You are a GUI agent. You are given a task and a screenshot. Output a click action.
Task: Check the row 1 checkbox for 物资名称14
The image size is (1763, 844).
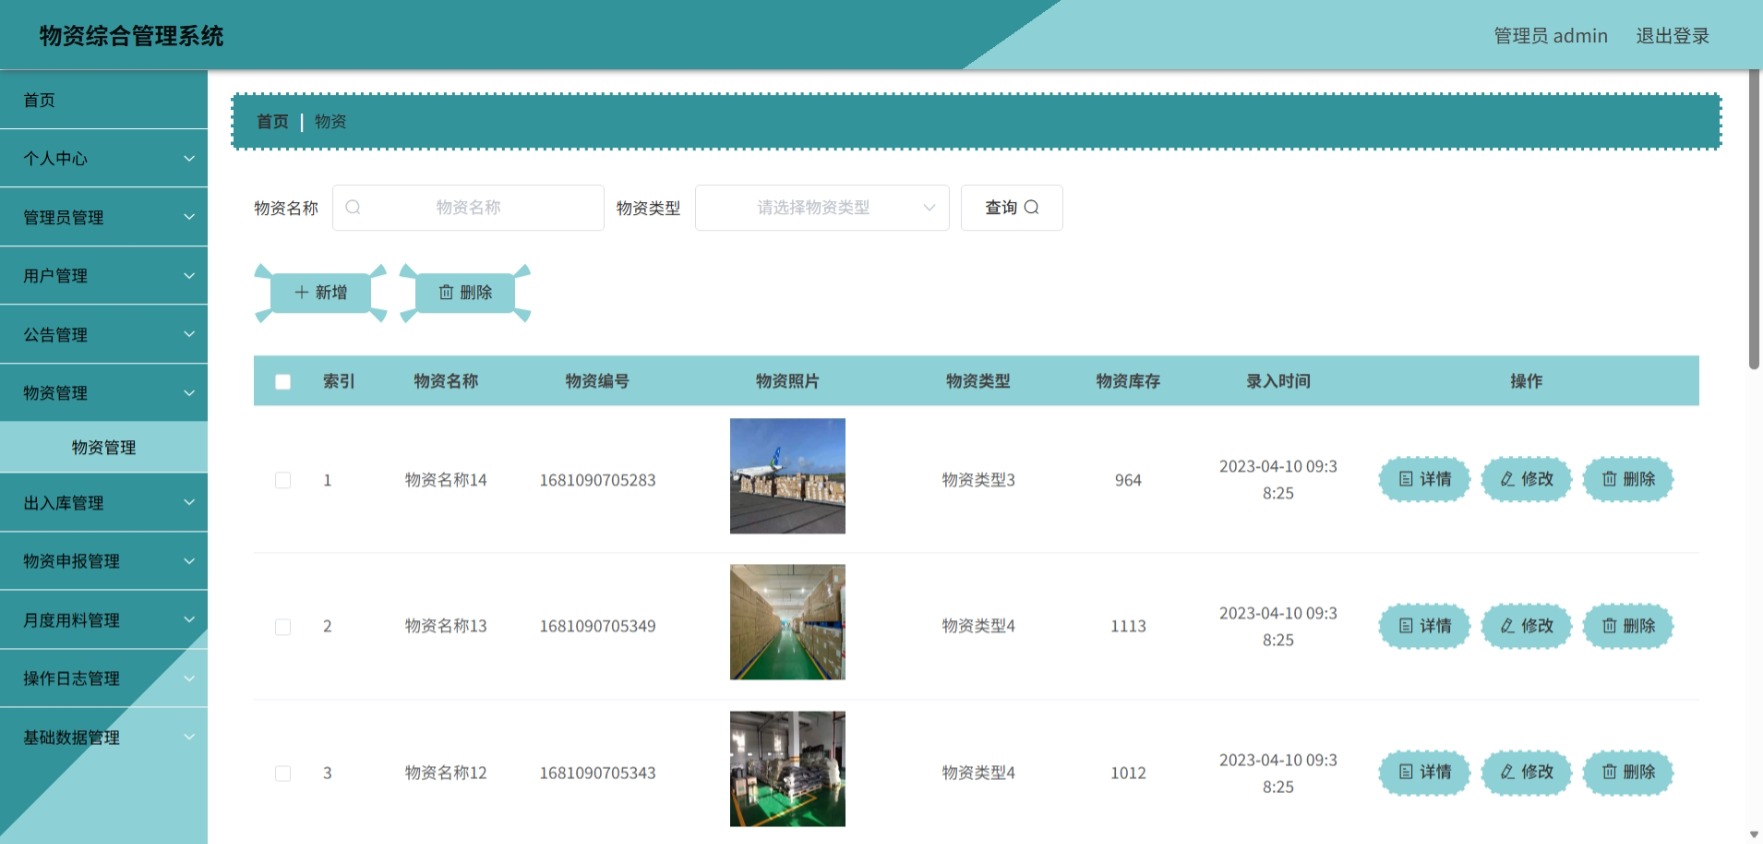point(283,480)
